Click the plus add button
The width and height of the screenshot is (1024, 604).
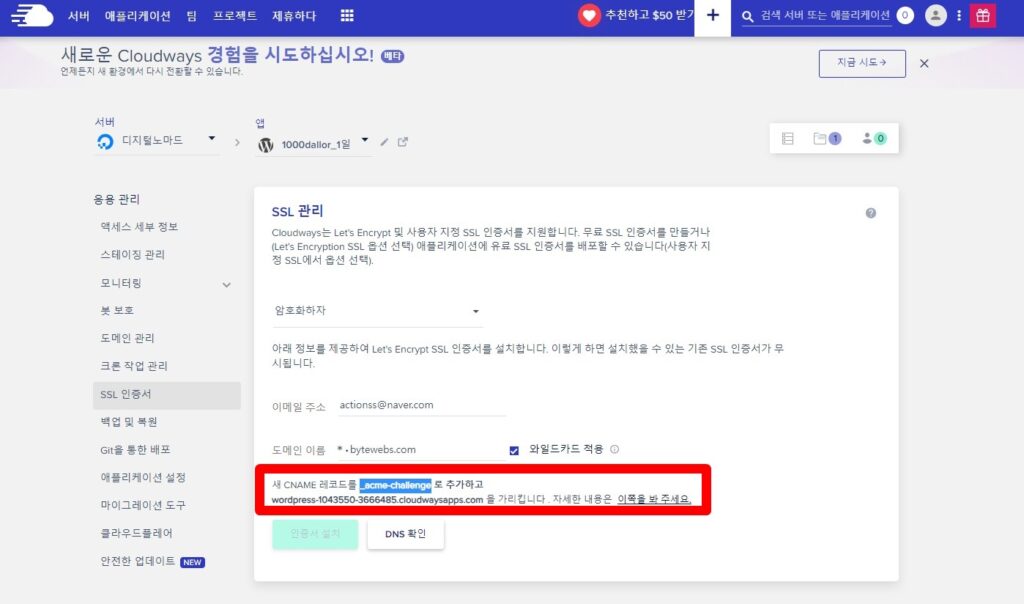coord(712,16)
